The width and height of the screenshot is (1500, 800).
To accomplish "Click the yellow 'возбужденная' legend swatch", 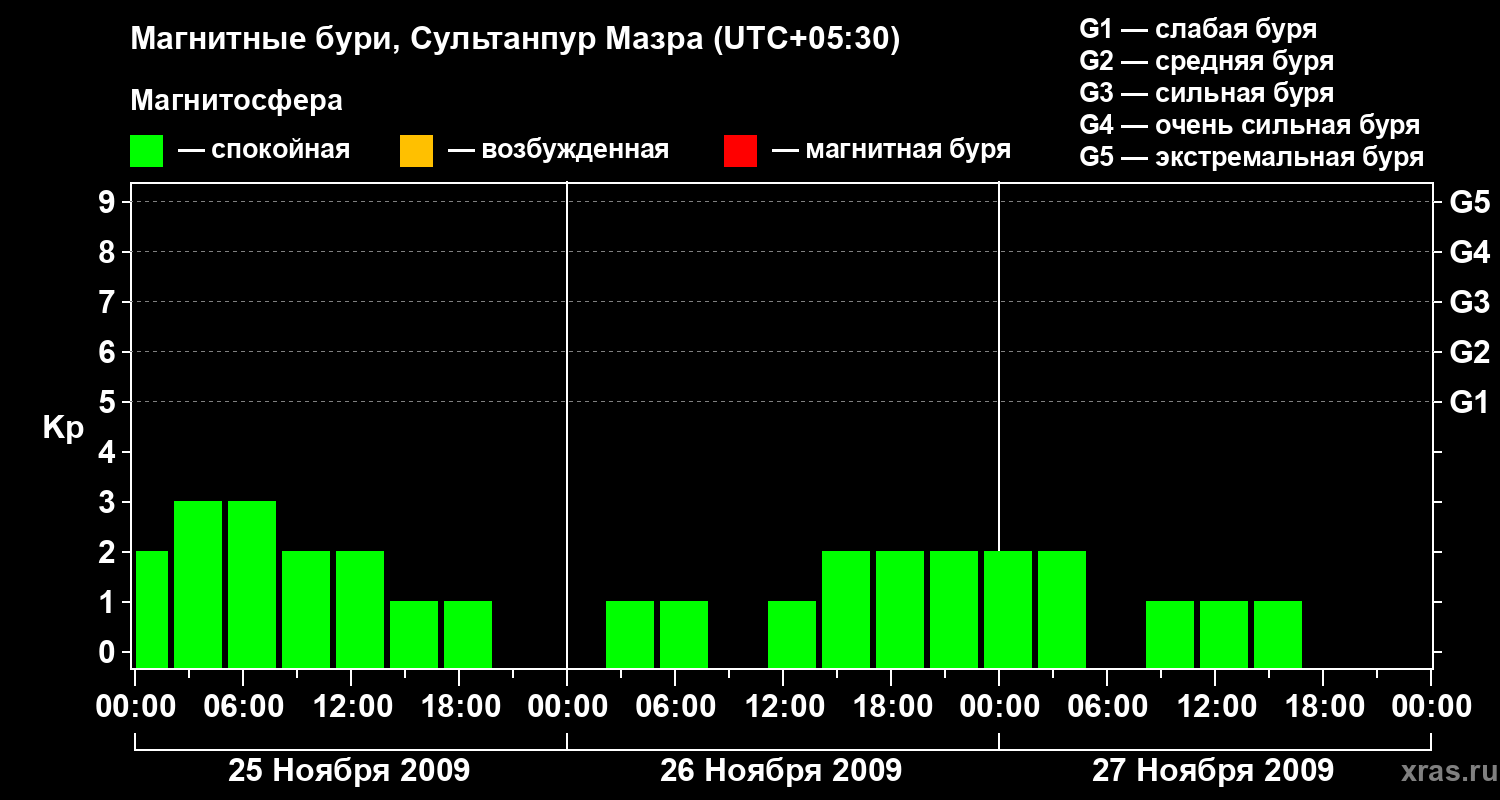I will 416,151.
